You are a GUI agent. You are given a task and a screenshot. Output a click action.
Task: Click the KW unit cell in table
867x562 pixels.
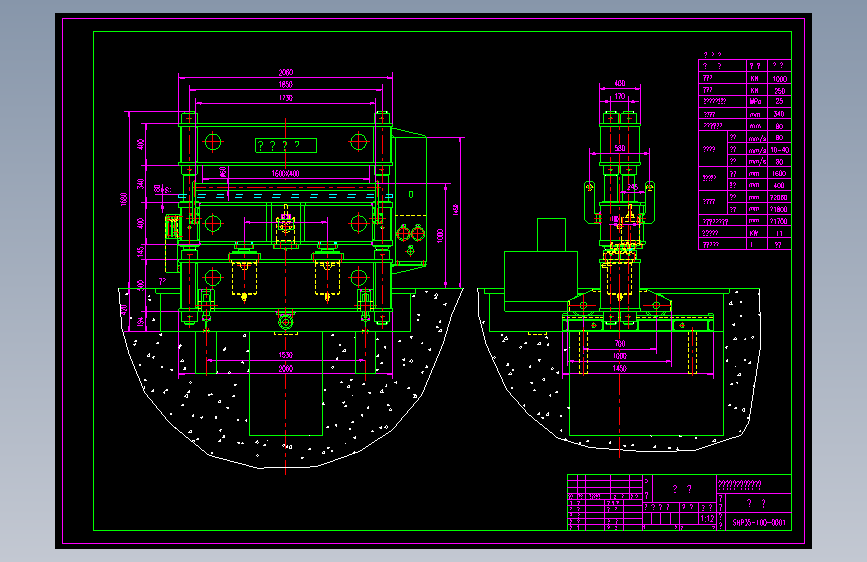[755, 233]
